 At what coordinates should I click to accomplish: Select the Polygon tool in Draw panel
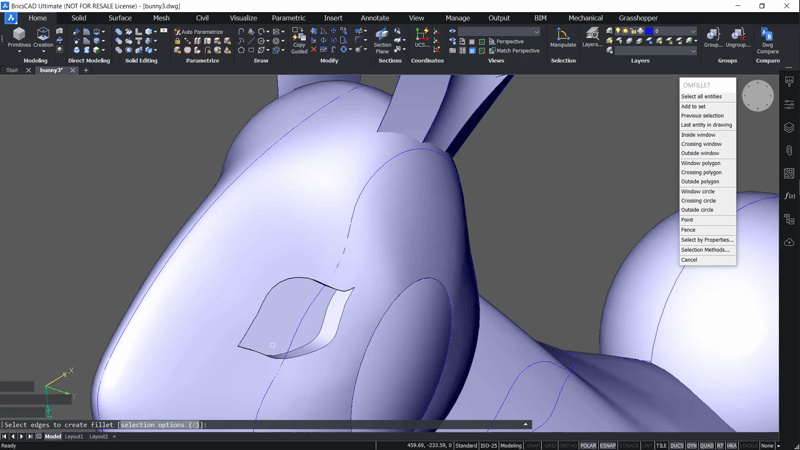coord(241,50)
